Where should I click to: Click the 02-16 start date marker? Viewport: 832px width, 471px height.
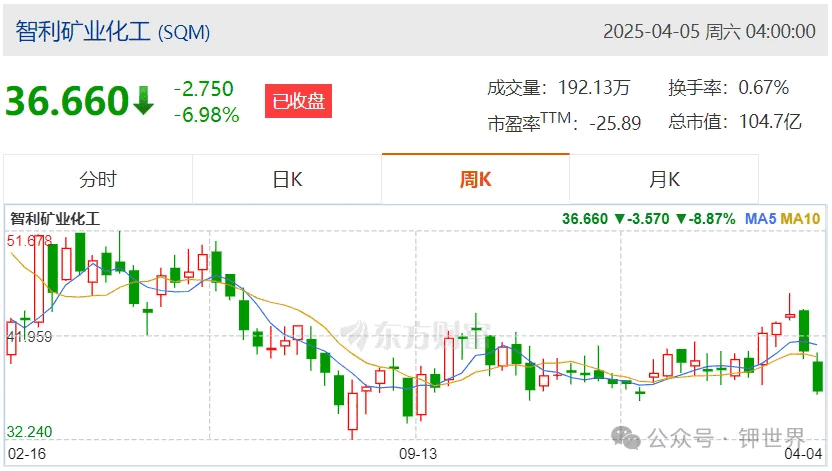click(x=27, y=454)
